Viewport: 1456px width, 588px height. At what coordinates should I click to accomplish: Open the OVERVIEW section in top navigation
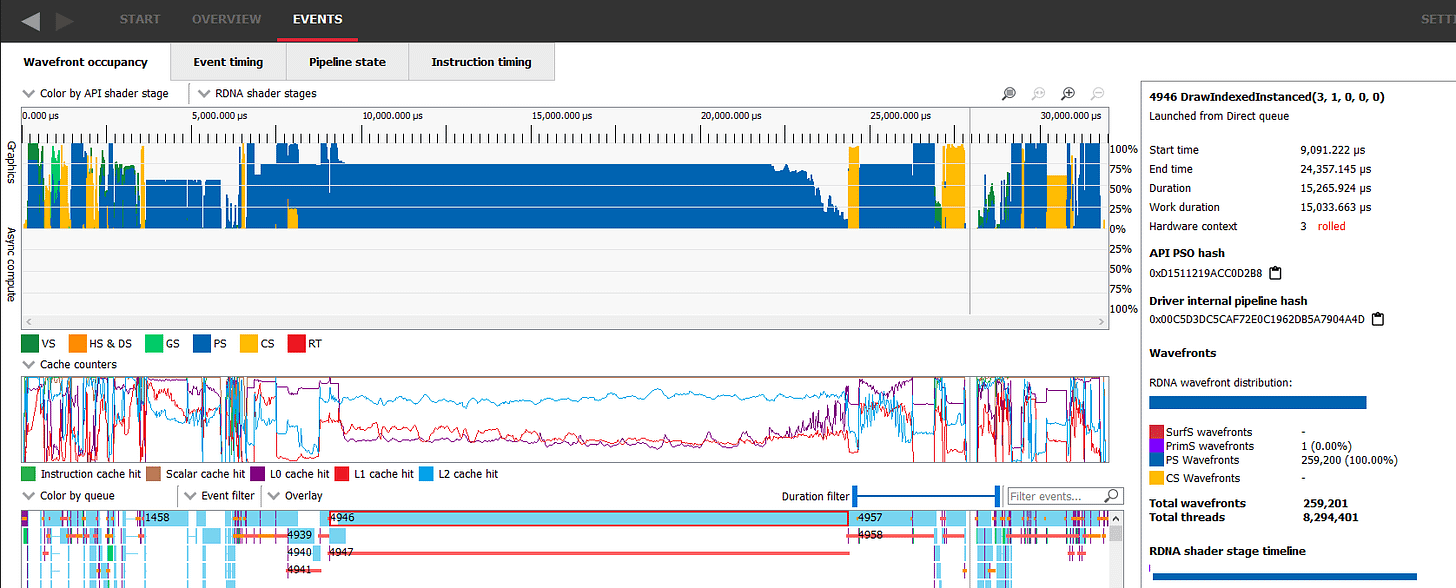[227, 19]
